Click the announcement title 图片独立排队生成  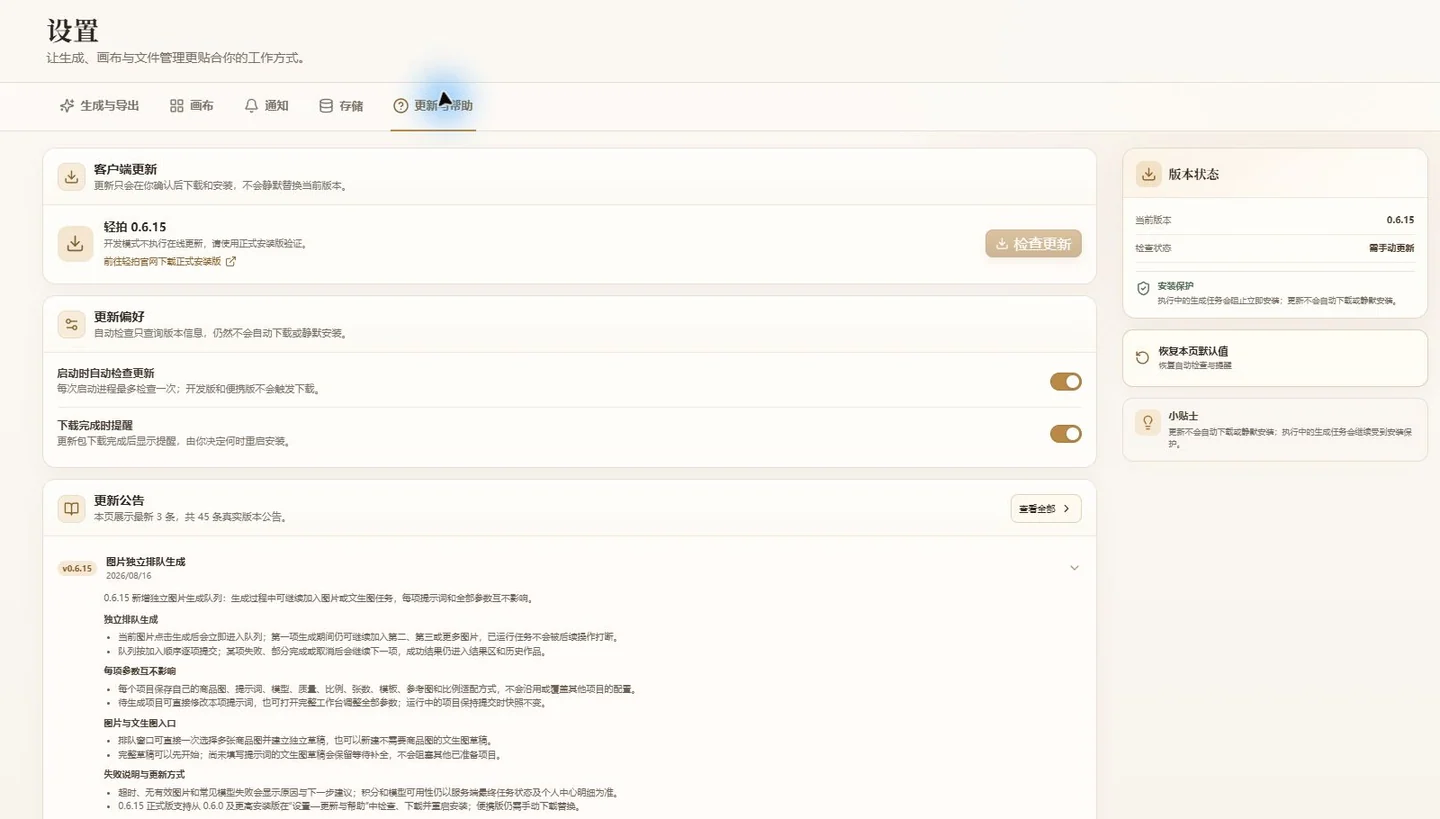coord(145,562)
